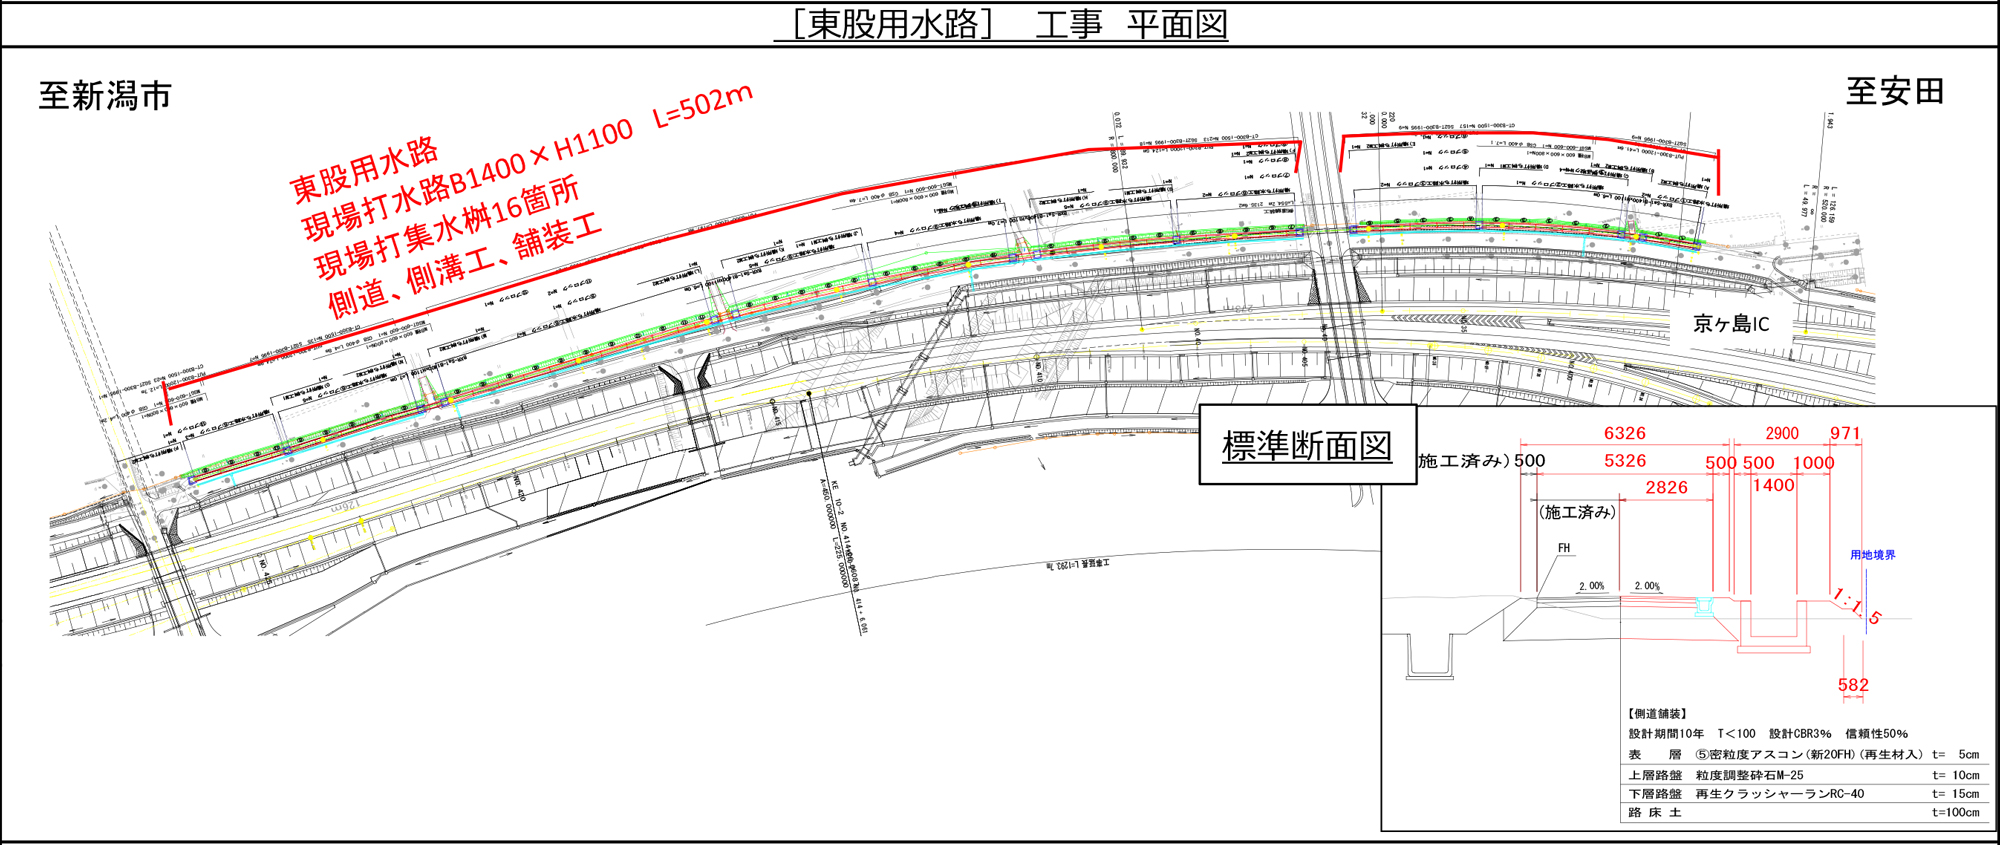Click the 2900 dimension value
2000x845 pixels.
tap(1781, 433)
